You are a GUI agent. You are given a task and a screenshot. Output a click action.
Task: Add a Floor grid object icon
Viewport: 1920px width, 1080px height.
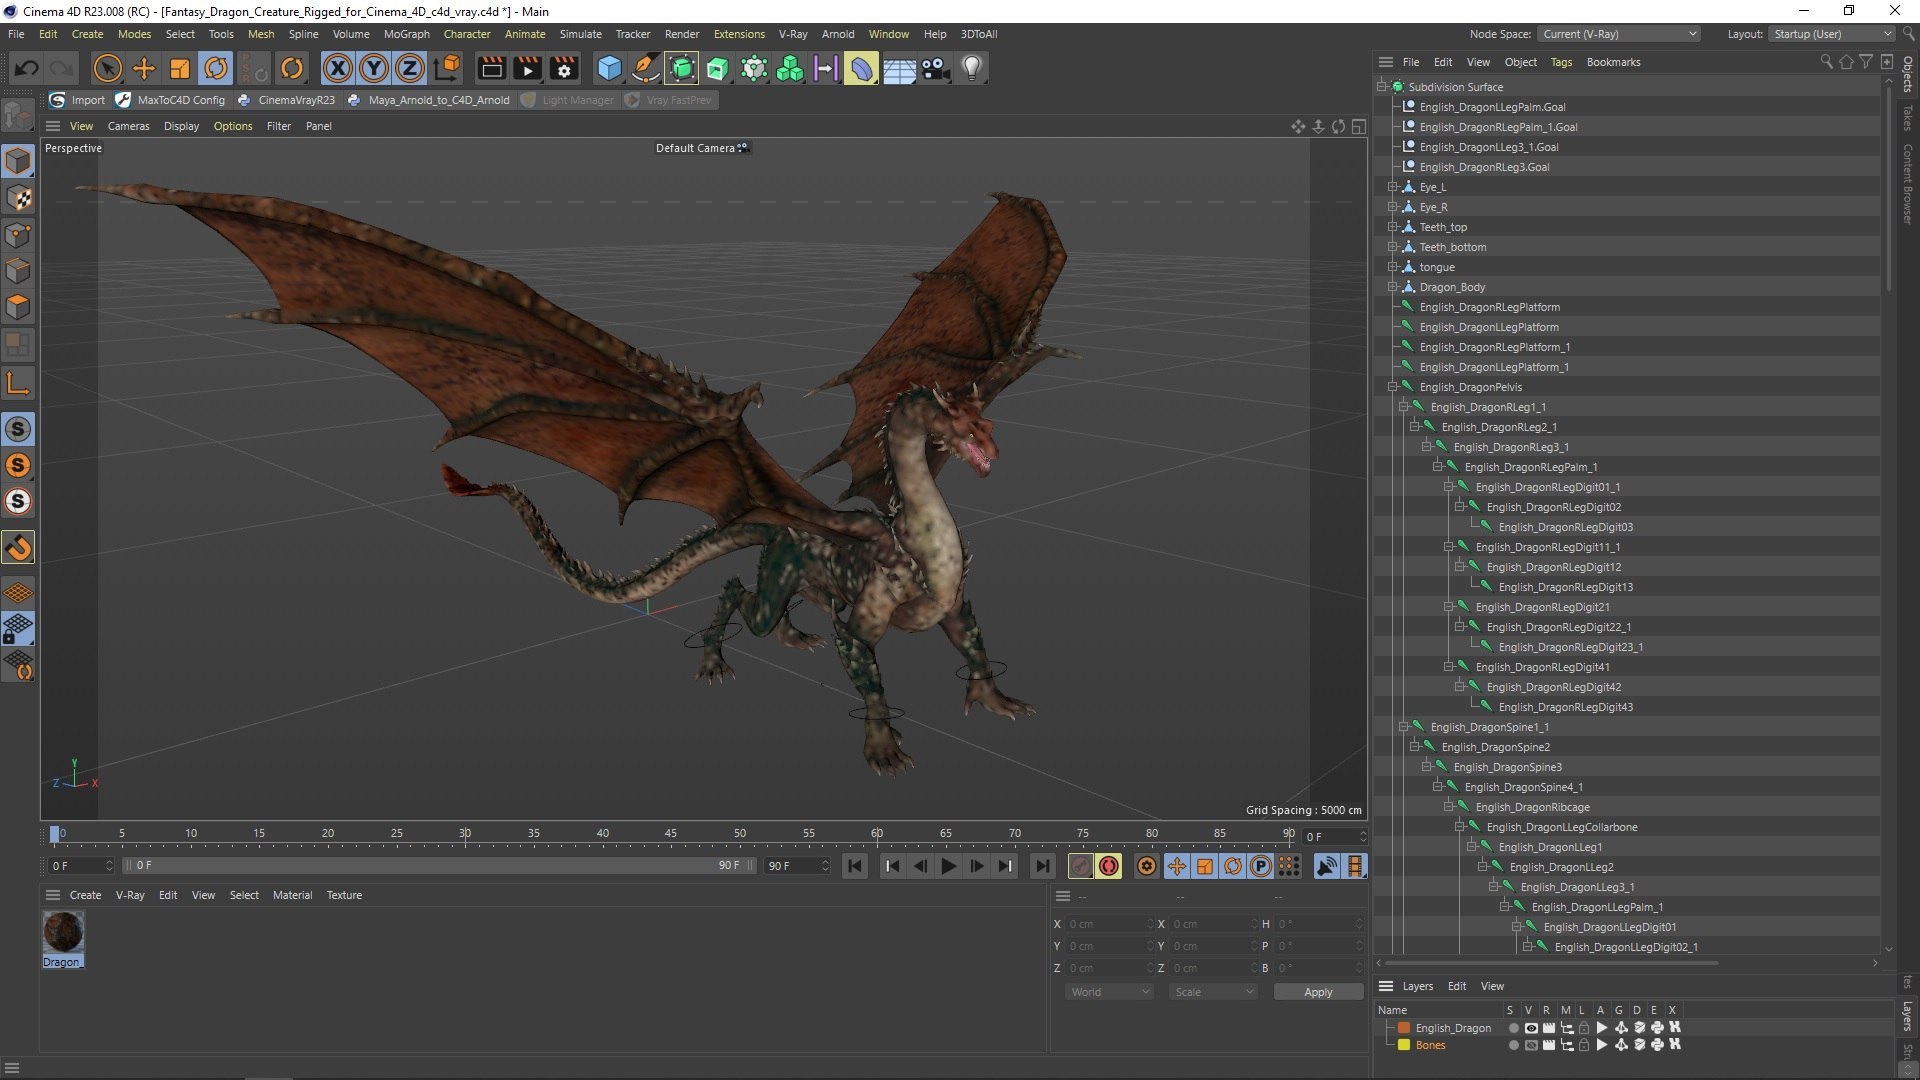pyautogui.click(x=899, y=68)
